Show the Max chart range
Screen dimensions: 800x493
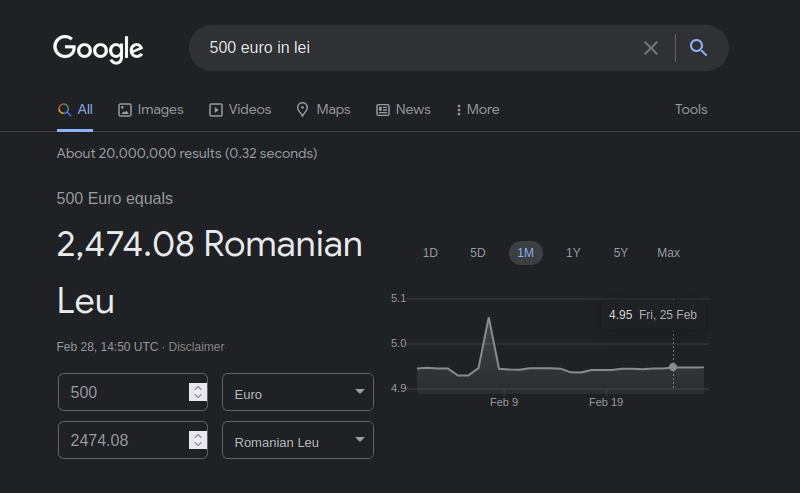coord(668,253)
